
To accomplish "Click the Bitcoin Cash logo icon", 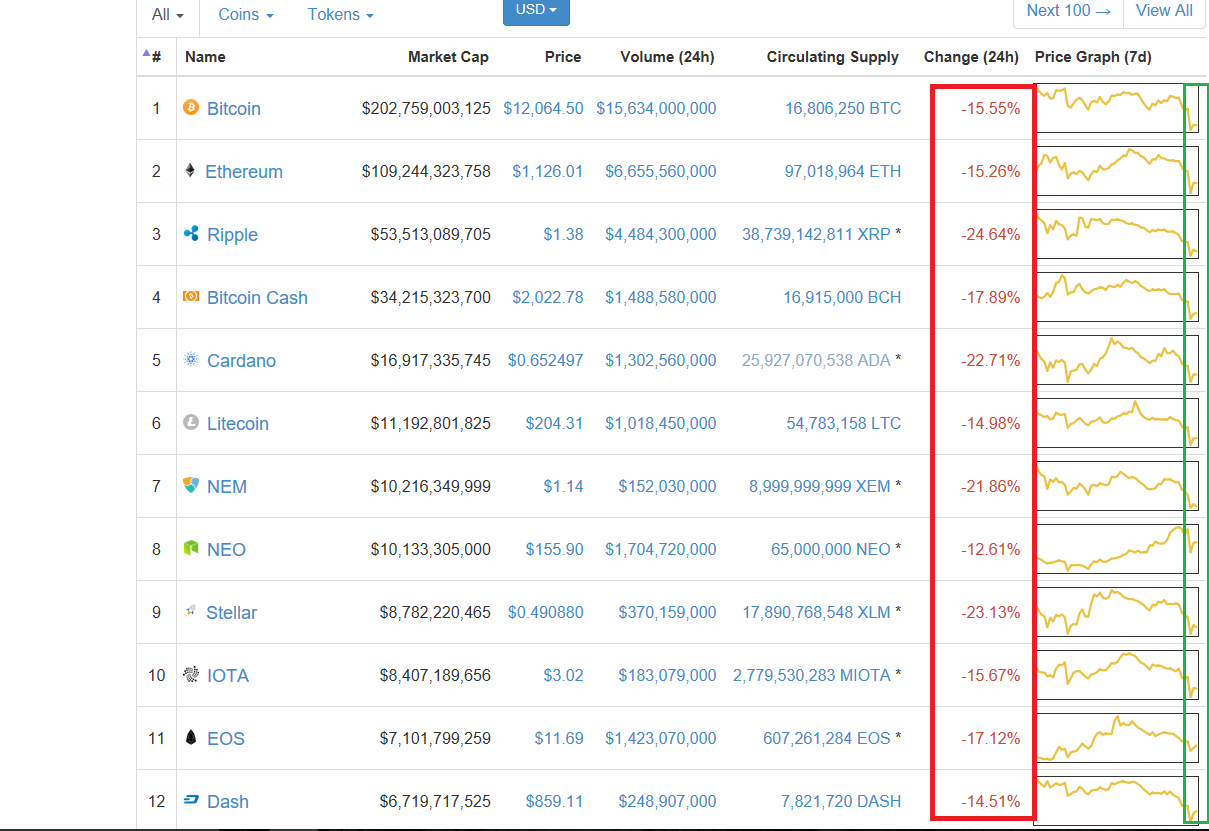I will click(191, 296).
